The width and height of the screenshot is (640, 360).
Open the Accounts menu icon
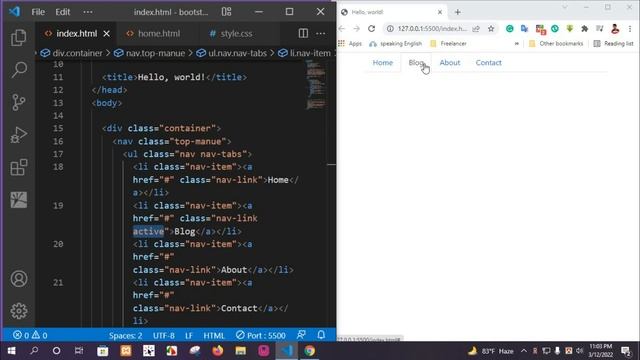click(x=19, y=279)
